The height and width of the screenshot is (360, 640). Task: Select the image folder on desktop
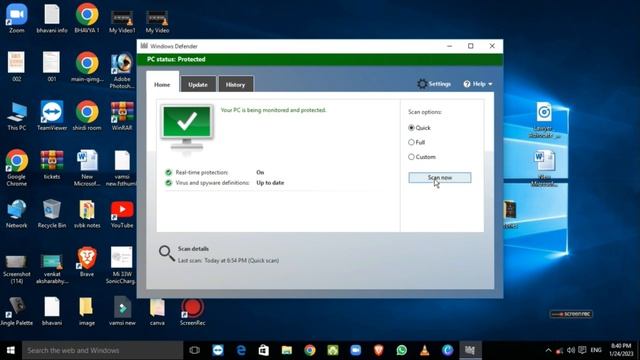point(87,311)
